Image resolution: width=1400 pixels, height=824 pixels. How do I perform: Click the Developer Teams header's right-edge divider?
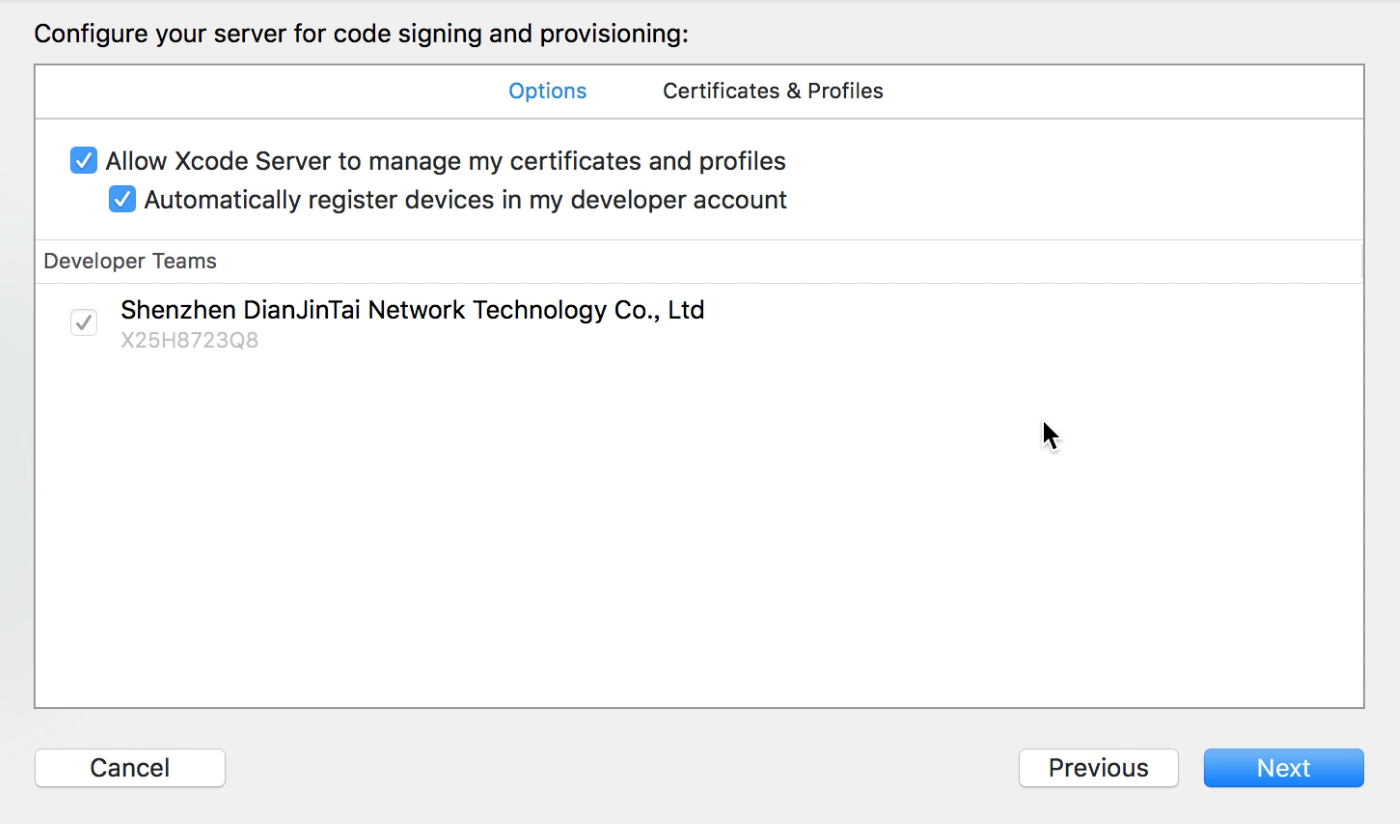tap(1361, 261)
